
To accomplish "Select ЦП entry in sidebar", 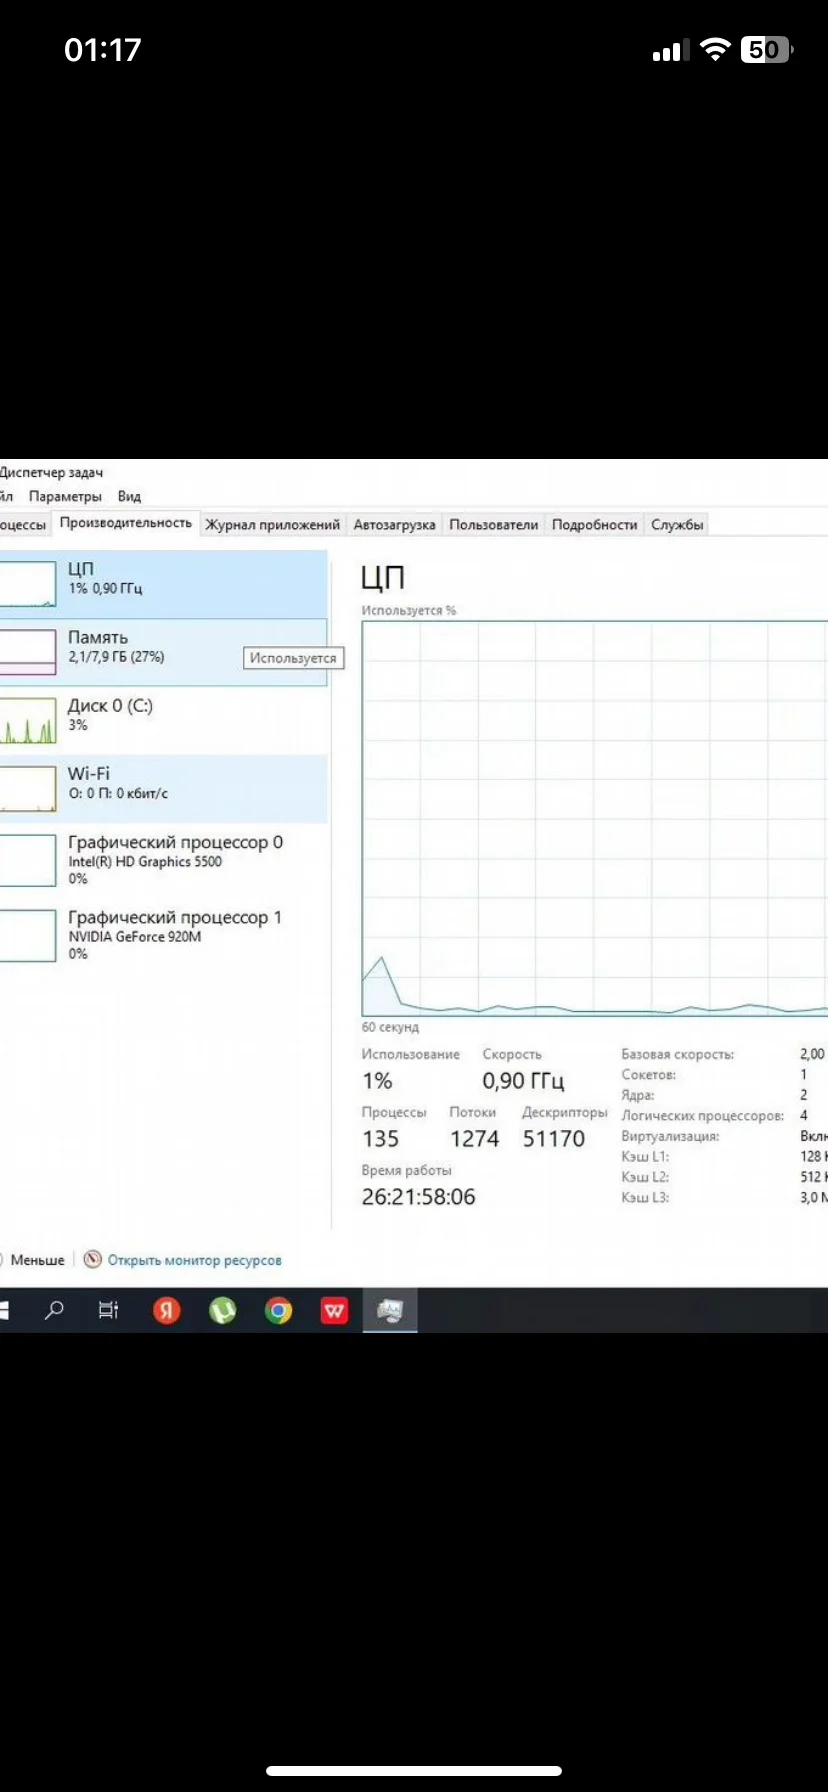I will [x=163, y=584].
